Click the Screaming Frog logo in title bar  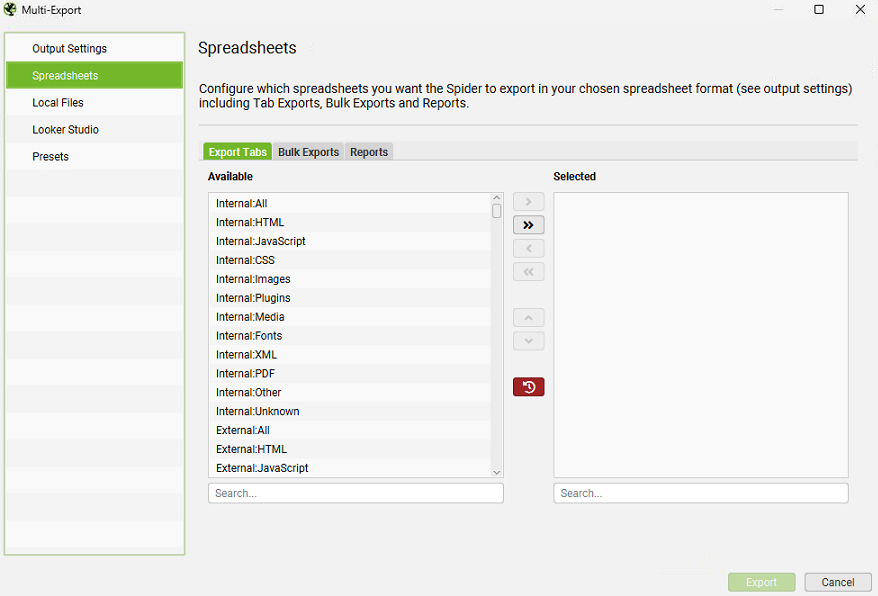(10, 10)
